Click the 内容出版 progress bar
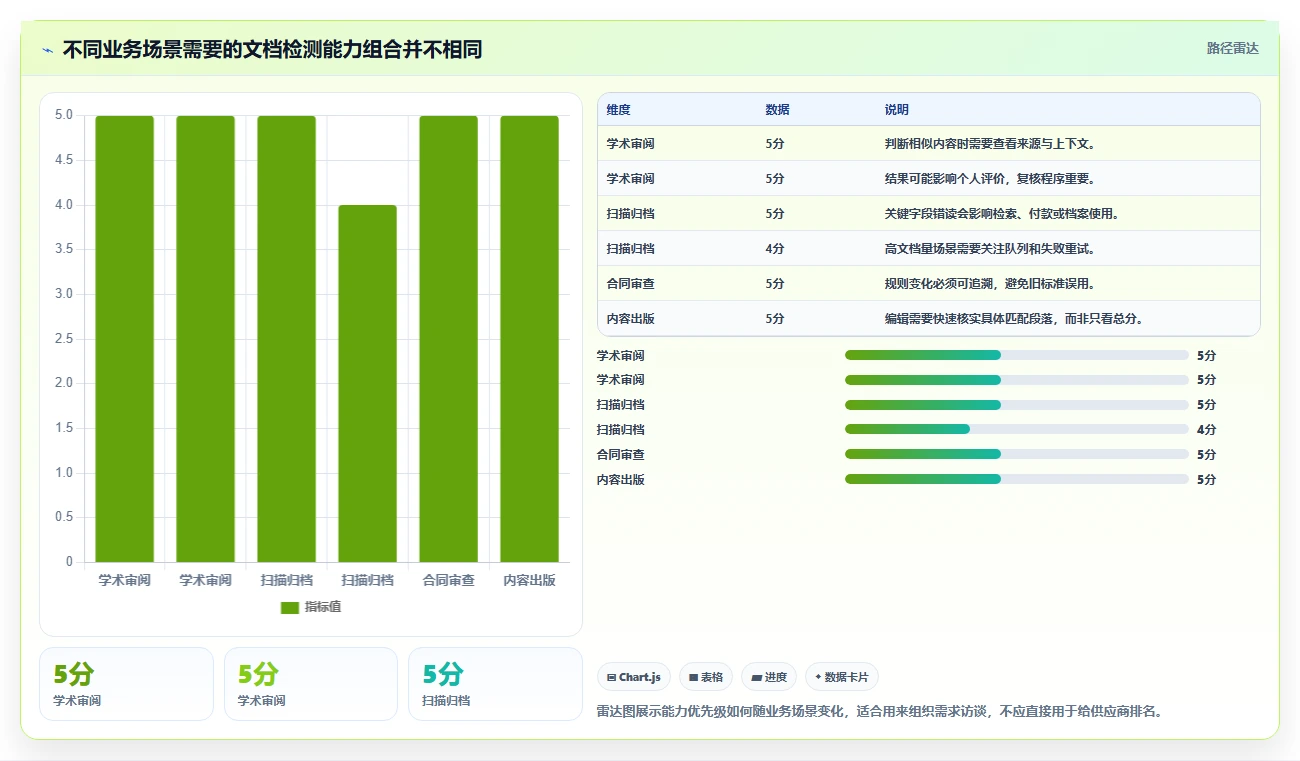The height and width of the screenshot is (761, 1300). click(x=1016, y=479)
